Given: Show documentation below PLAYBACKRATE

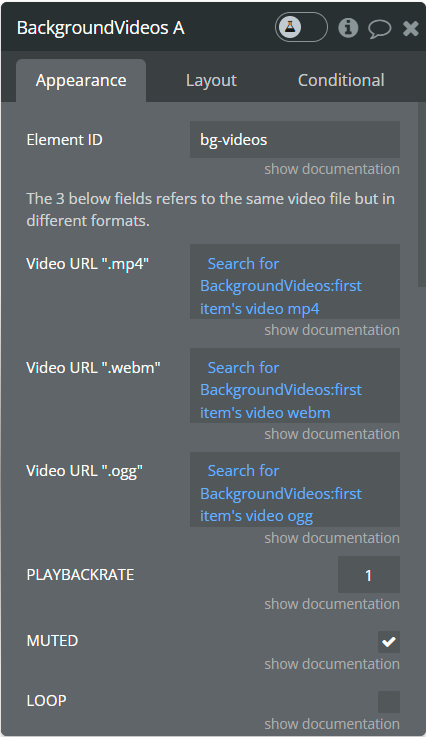Looking at the screenshot, I should point(331,604).
